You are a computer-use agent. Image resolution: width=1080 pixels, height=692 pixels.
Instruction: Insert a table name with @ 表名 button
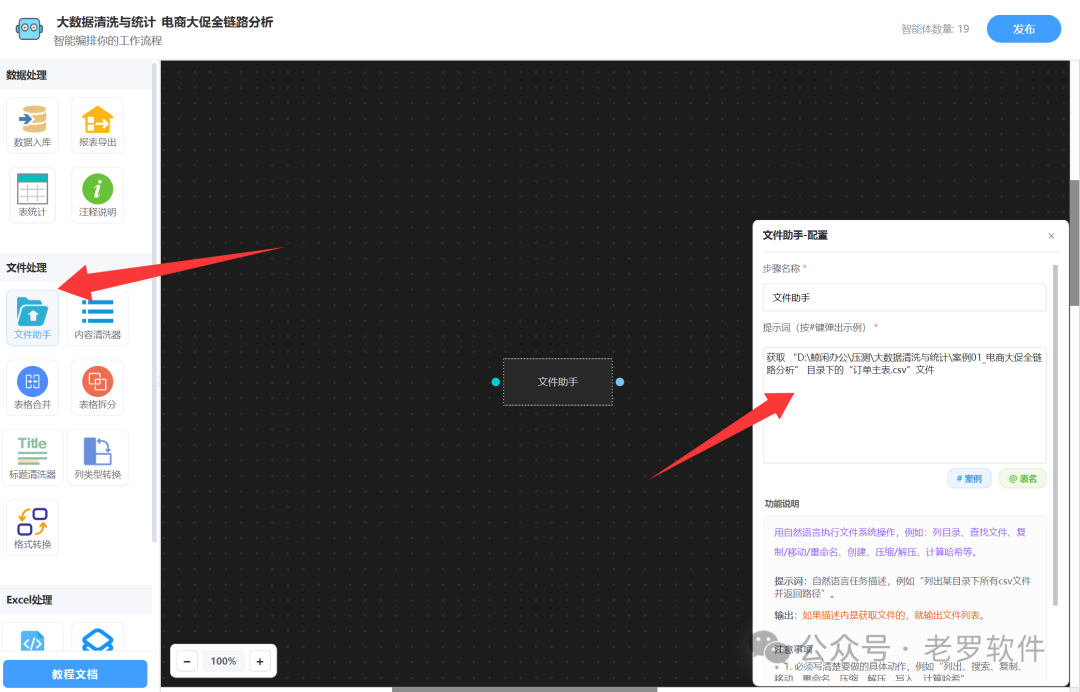click(x=1023, y=479)
